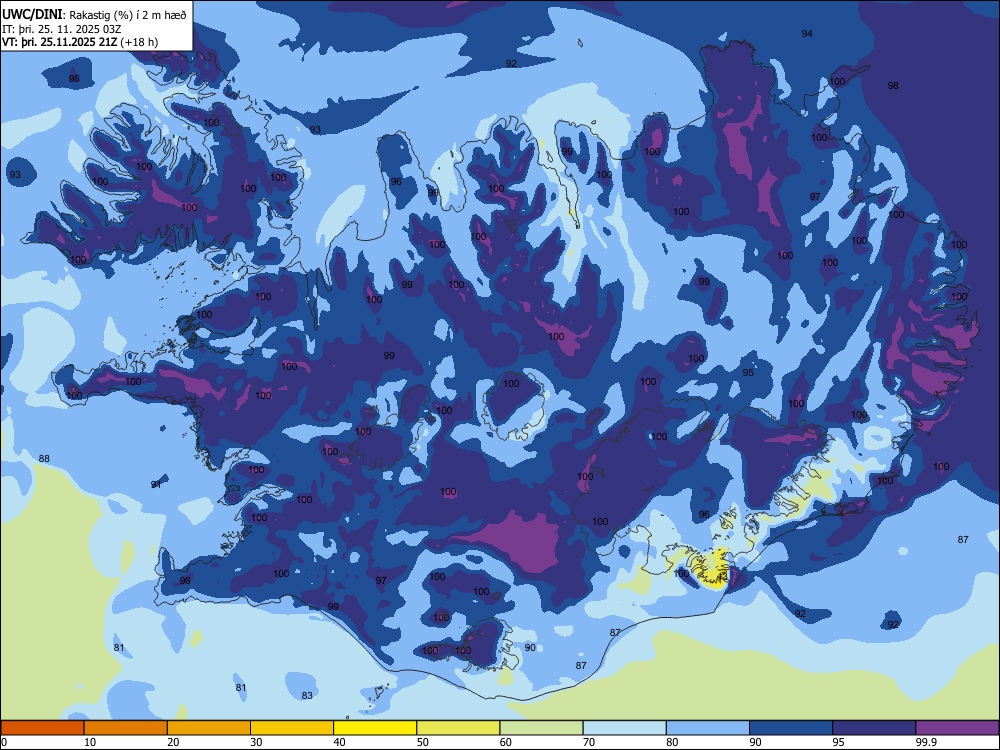Click the map value '90' near south coast

530,647
